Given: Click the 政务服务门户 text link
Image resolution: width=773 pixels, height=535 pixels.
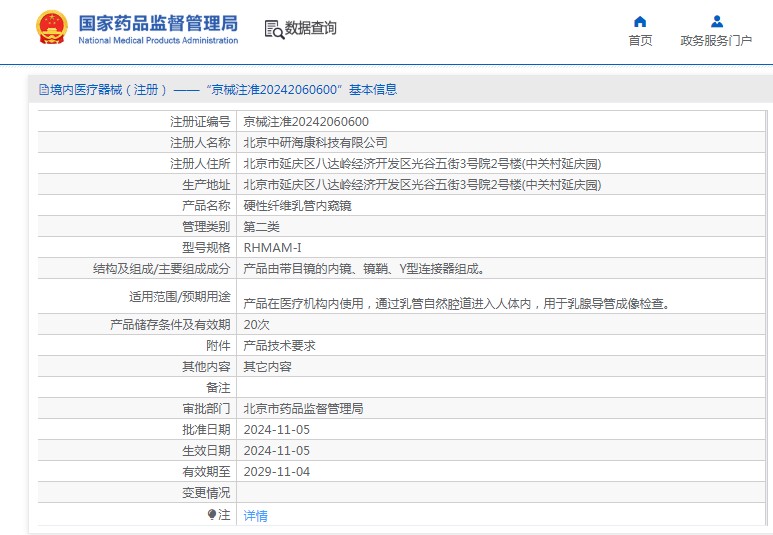Looking at the screenshot, I should coord(716,41).
